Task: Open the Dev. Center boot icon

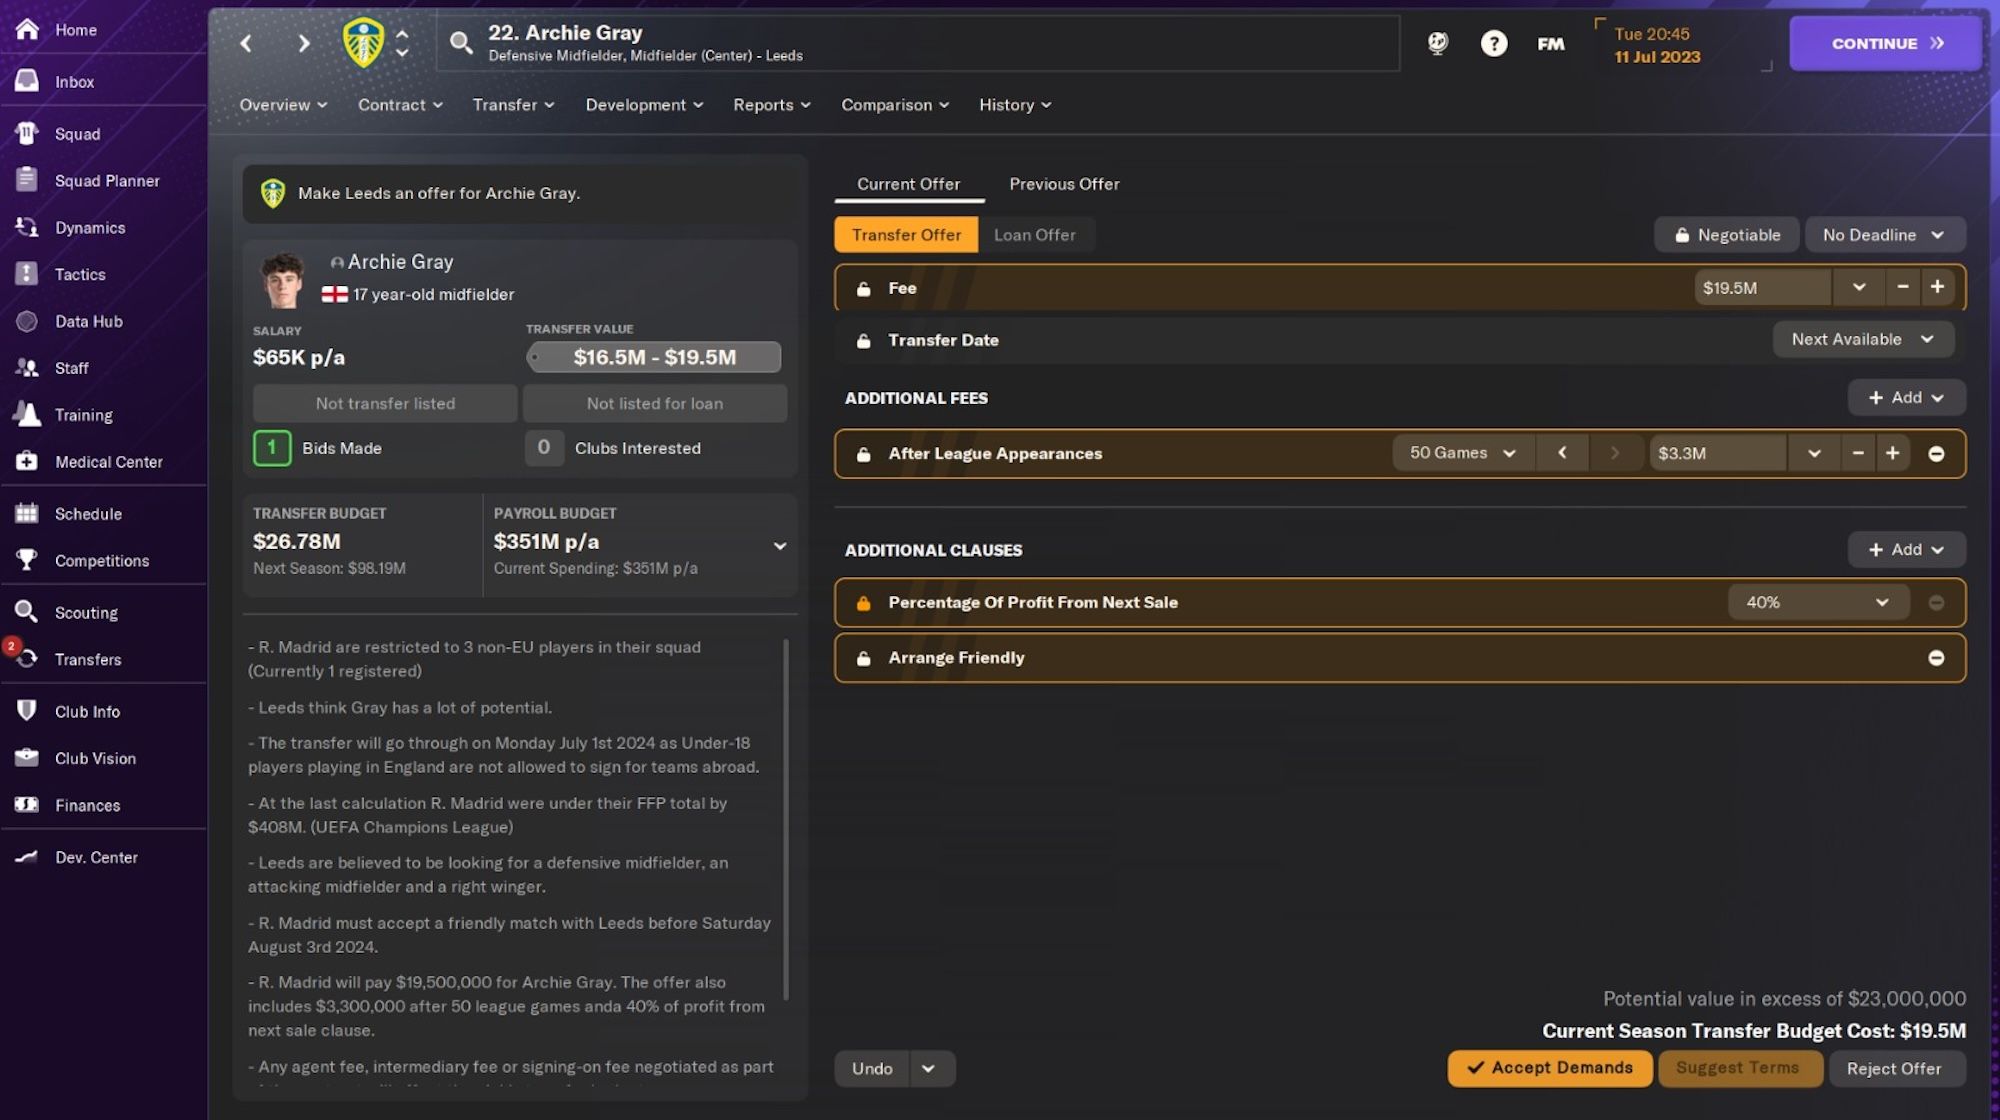Action: tap(27, 857)
